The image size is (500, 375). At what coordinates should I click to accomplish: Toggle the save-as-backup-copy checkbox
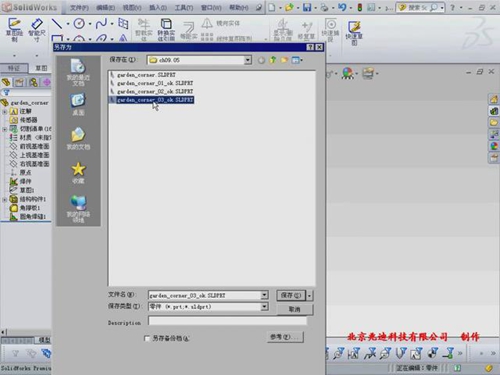point(147,338)
